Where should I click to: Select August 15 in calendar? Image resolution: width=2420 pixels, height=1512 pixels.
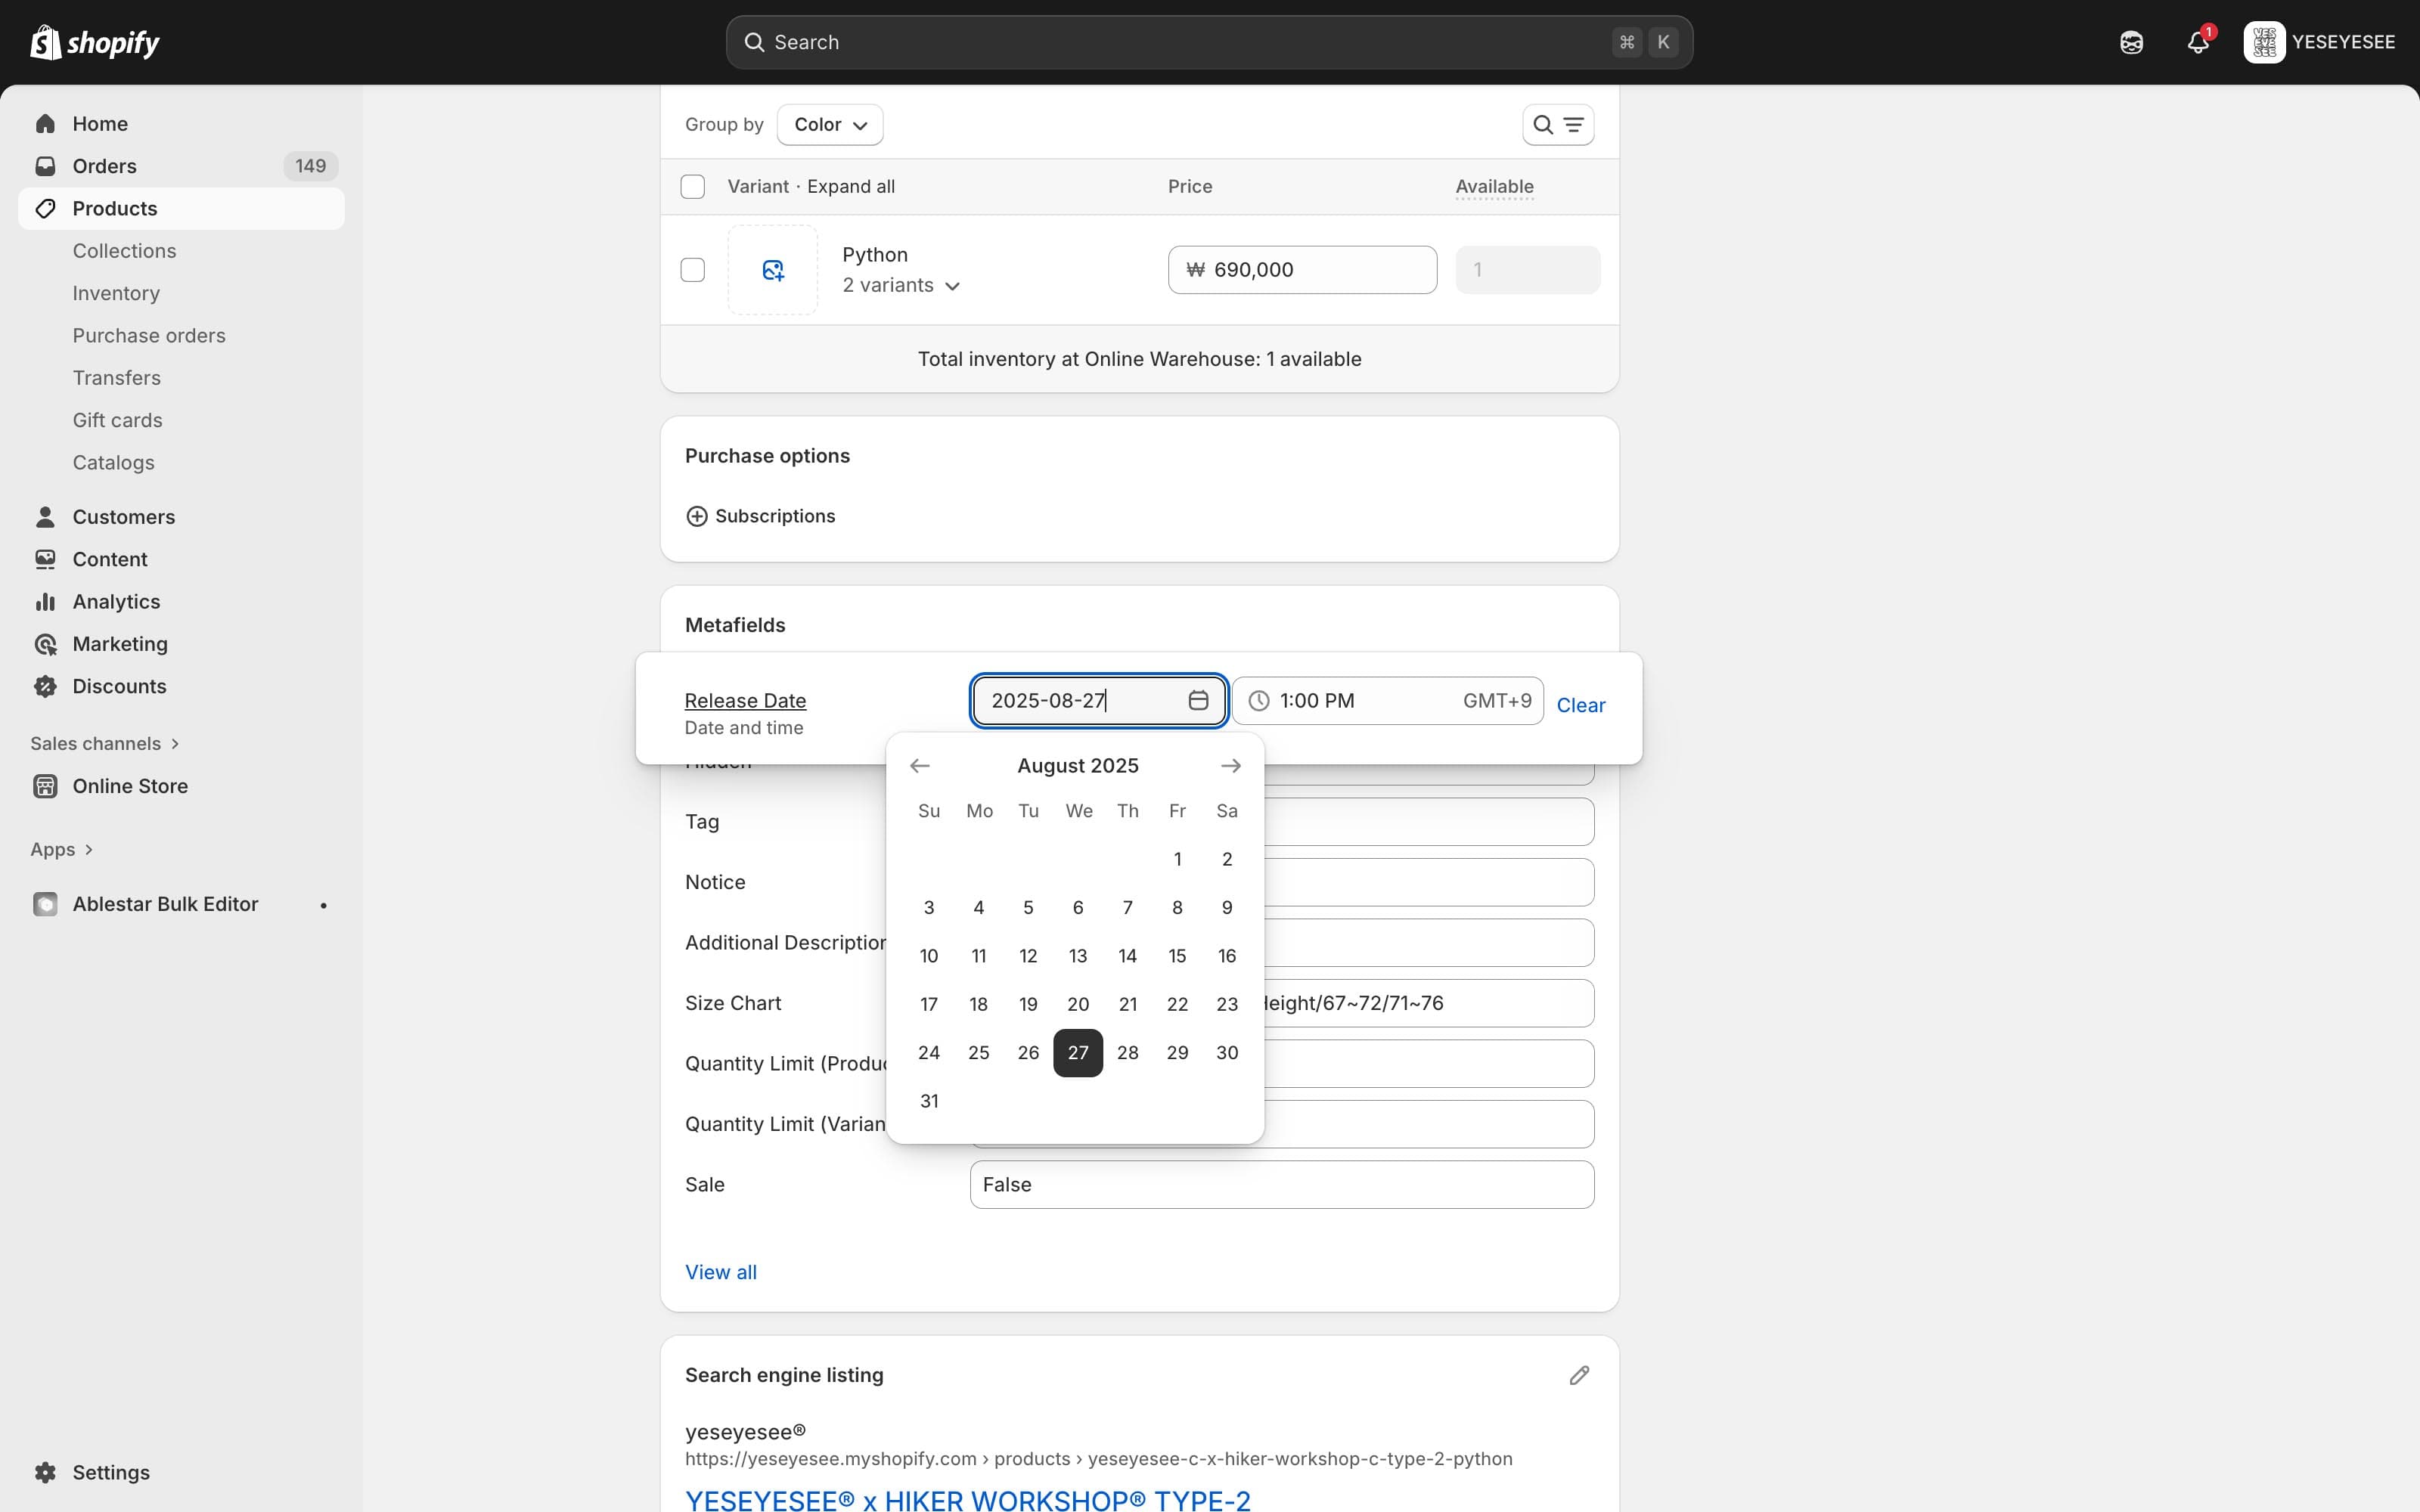click(1177, 956)
